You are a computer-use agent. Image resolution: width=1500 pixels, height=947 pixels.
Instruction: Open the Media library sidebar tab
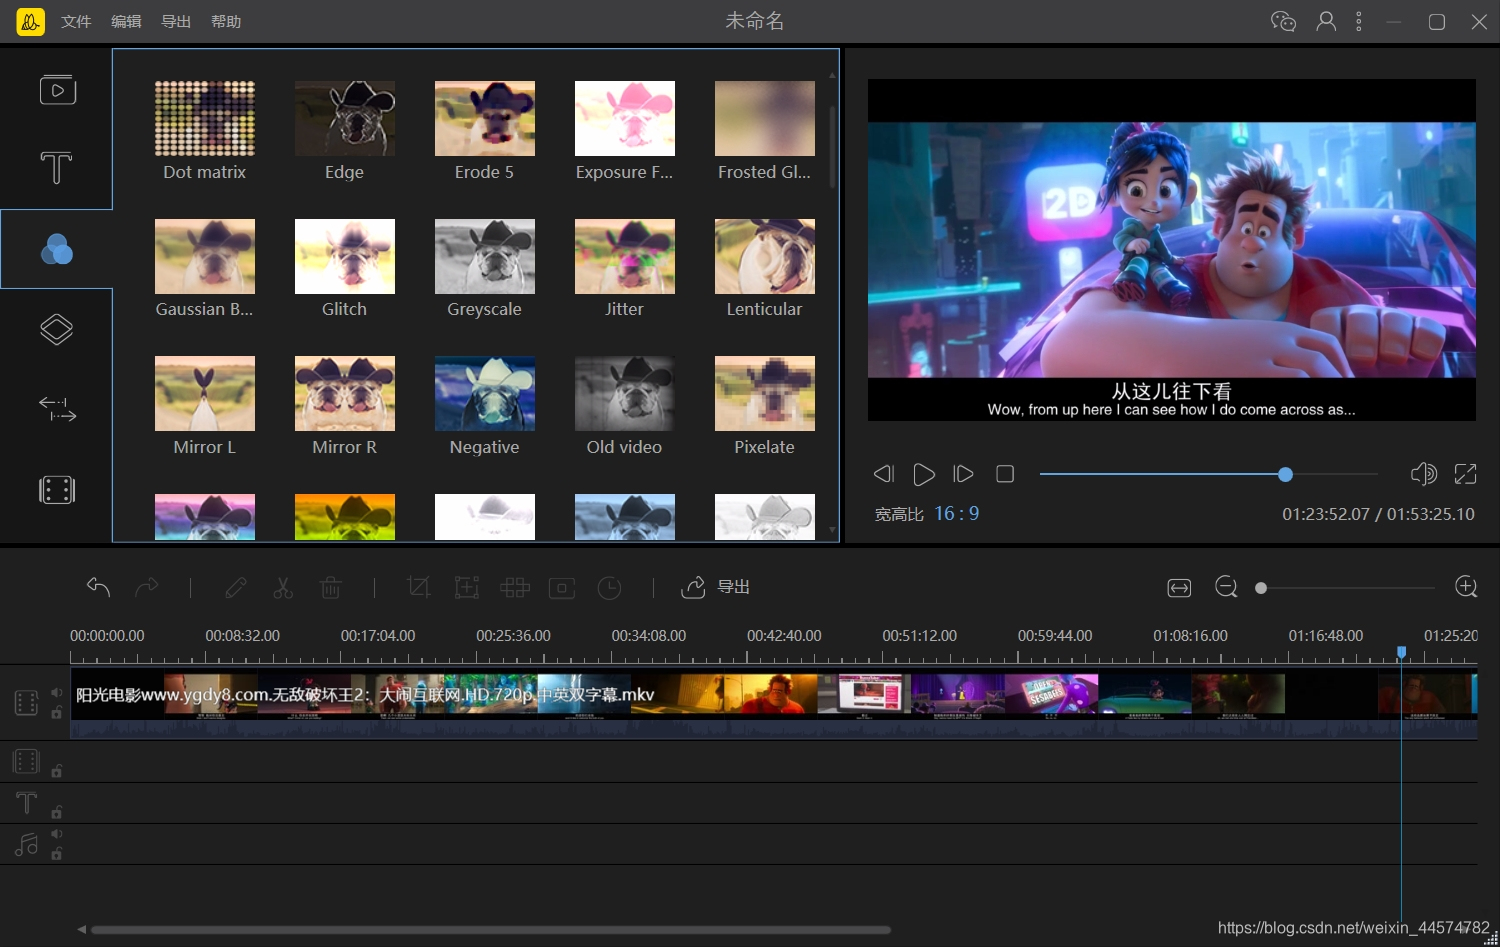point(57,90)
